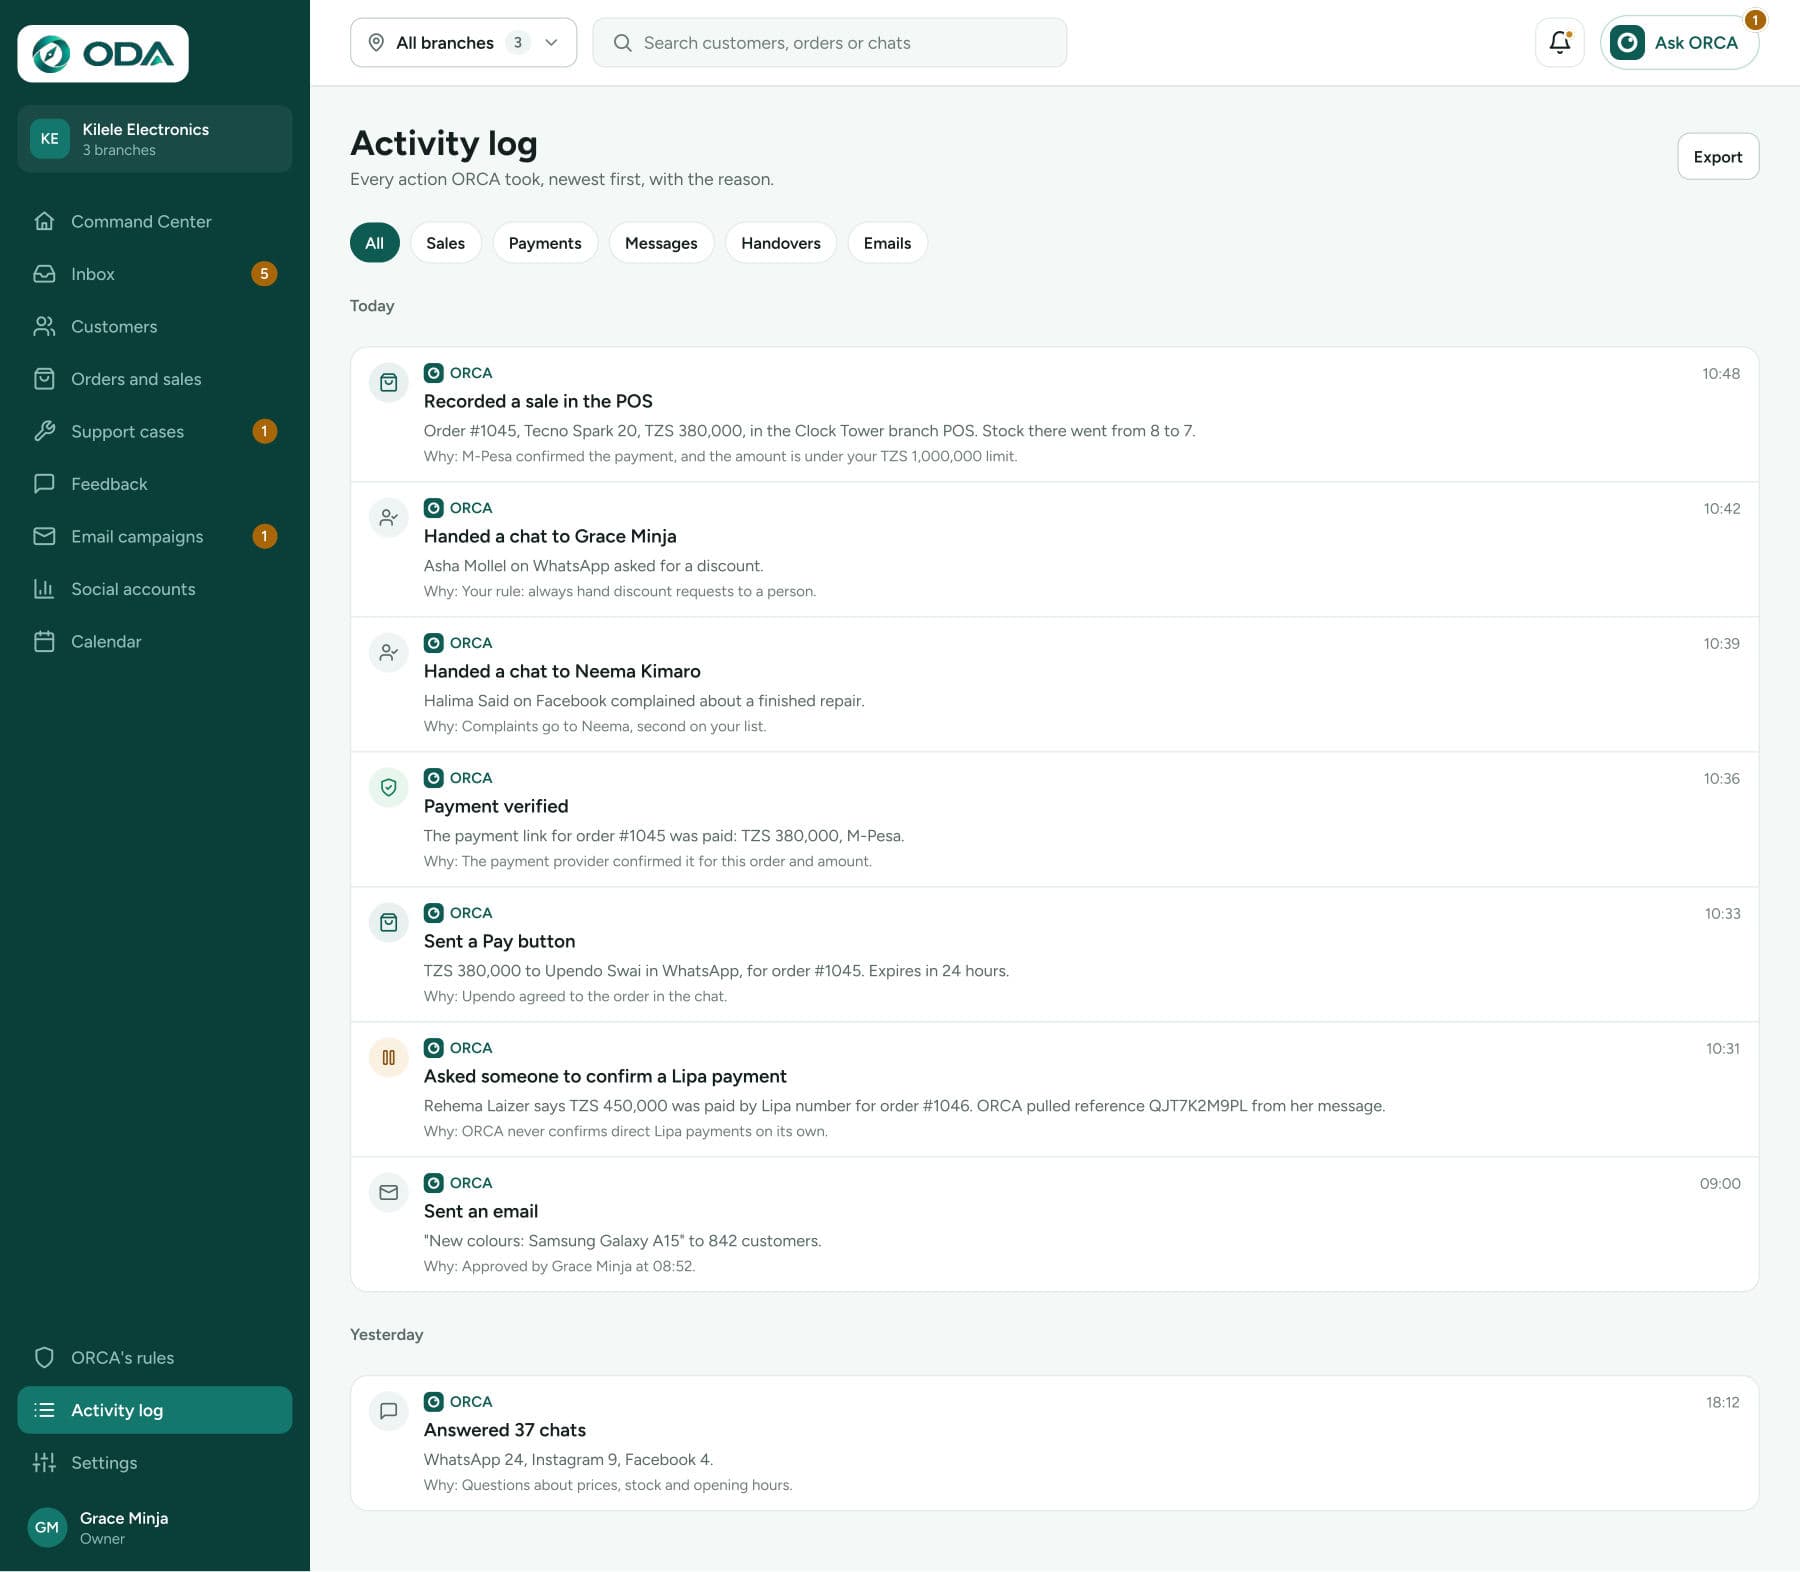
Task: Open Email campaigns envelope icon
Action: [x=44, y=536]
